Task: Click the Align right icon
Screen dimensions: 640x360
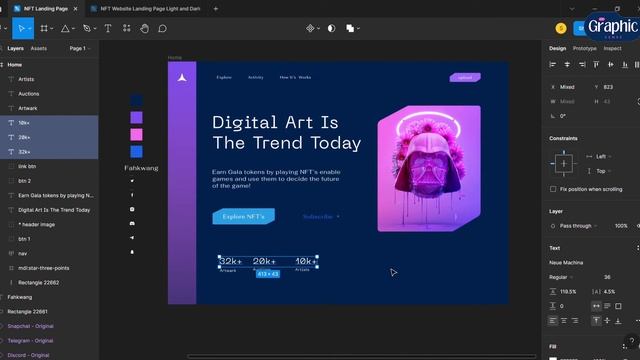Action: click(x=582, y=64)
